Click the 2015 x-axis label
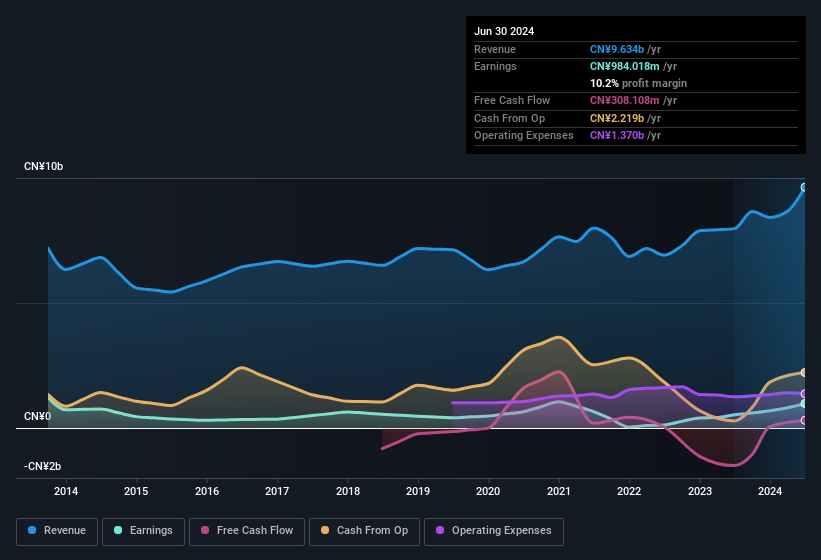Screen dimensions: 821x560 click(136, 491)
